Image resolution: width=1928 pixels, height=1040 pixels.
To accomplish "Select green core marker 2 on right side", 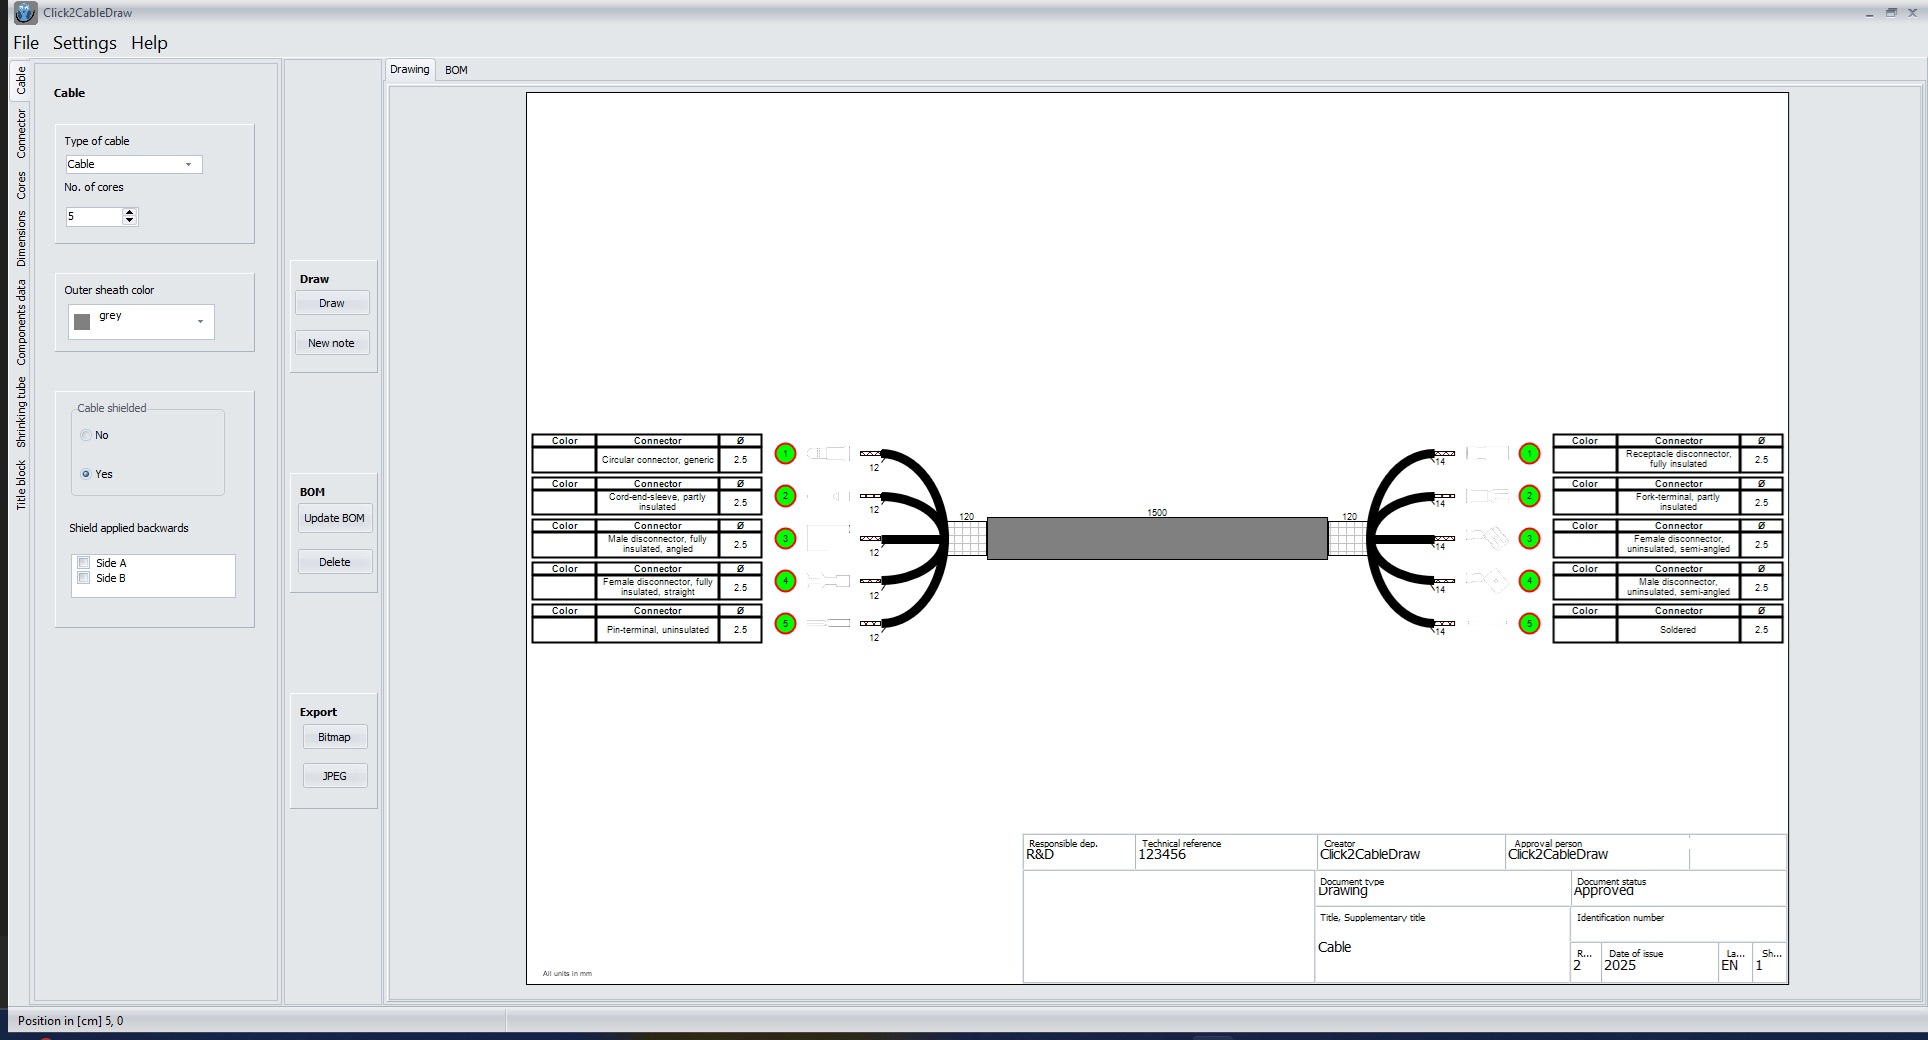I will coord(1529,496).
